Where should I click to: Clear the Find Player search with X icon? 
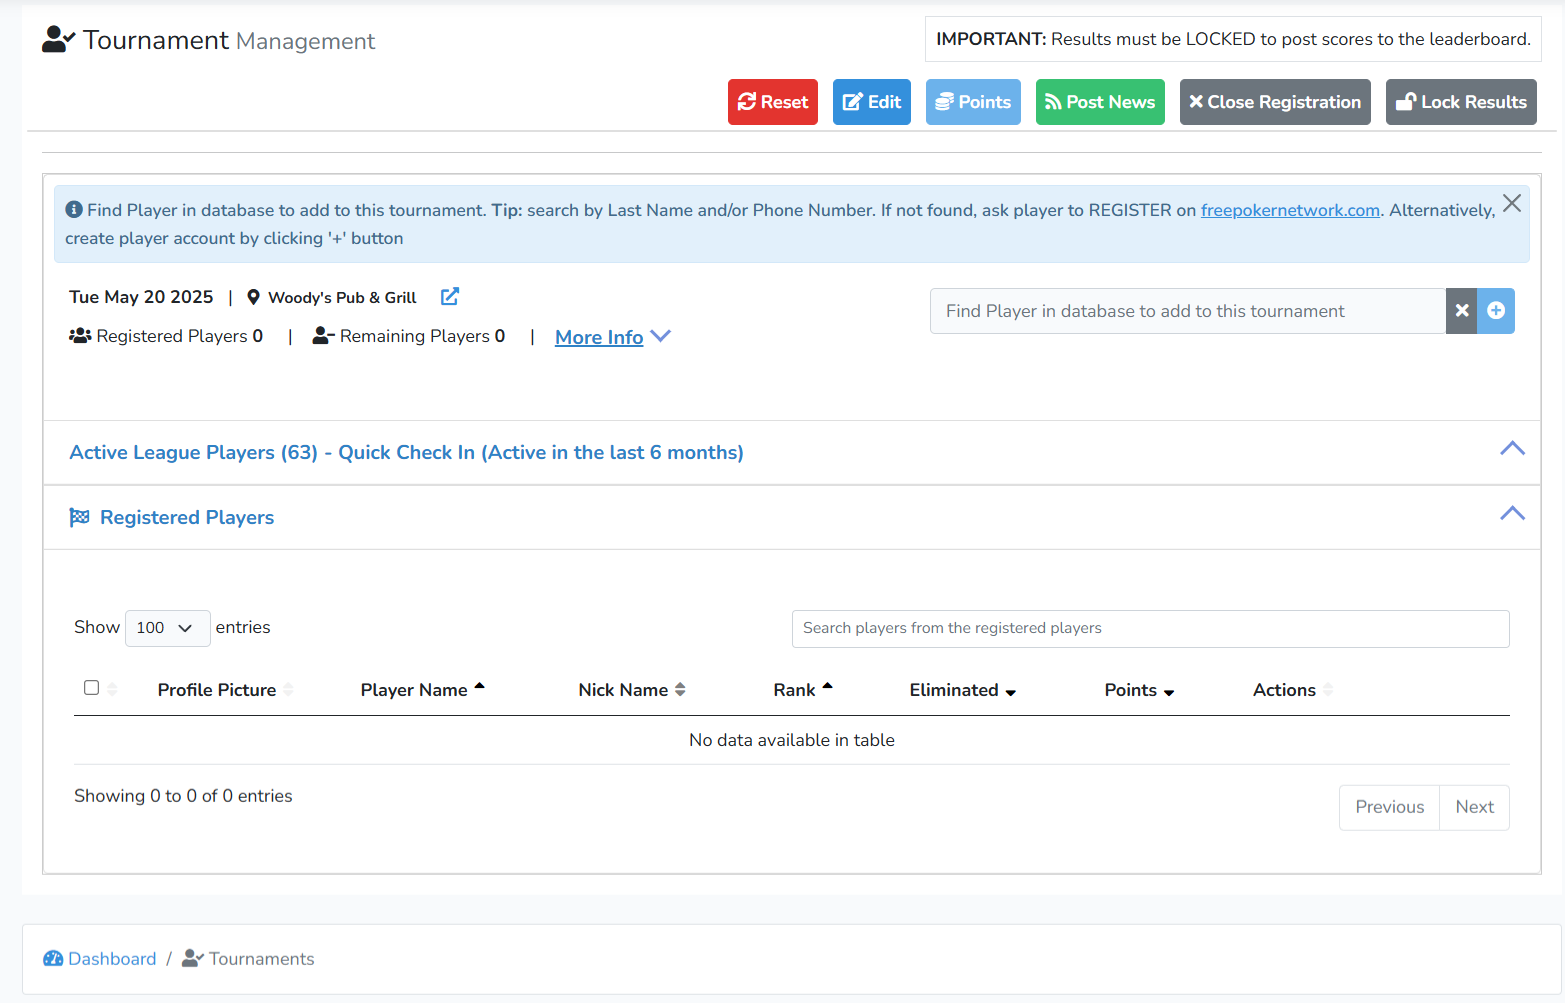(1461, 311)
